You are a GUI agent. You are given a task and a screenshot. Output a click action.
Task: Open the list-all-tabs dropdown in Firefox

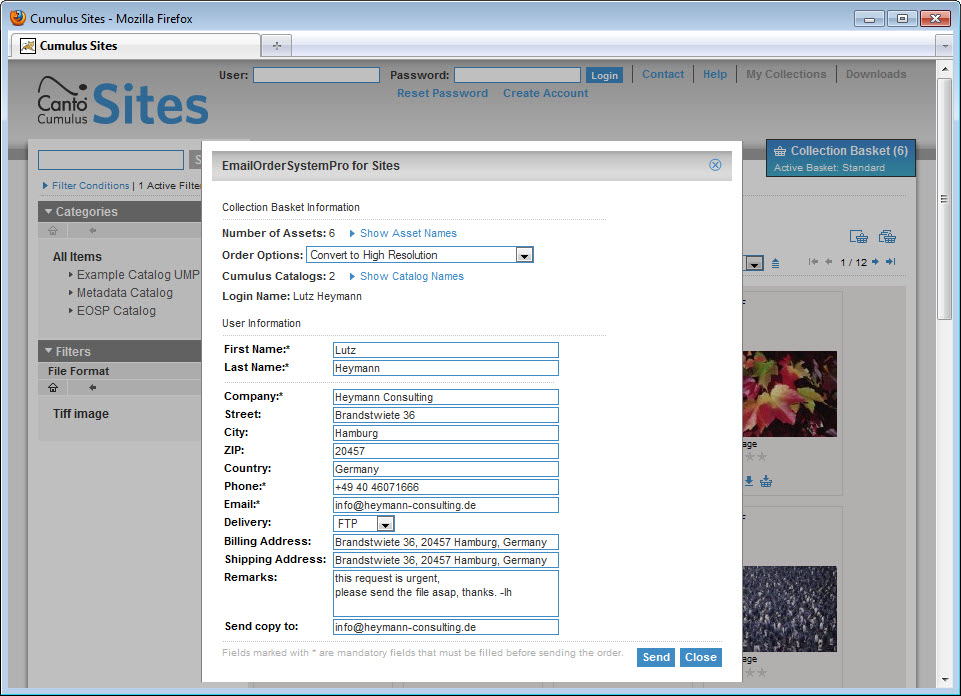(944, 46)
